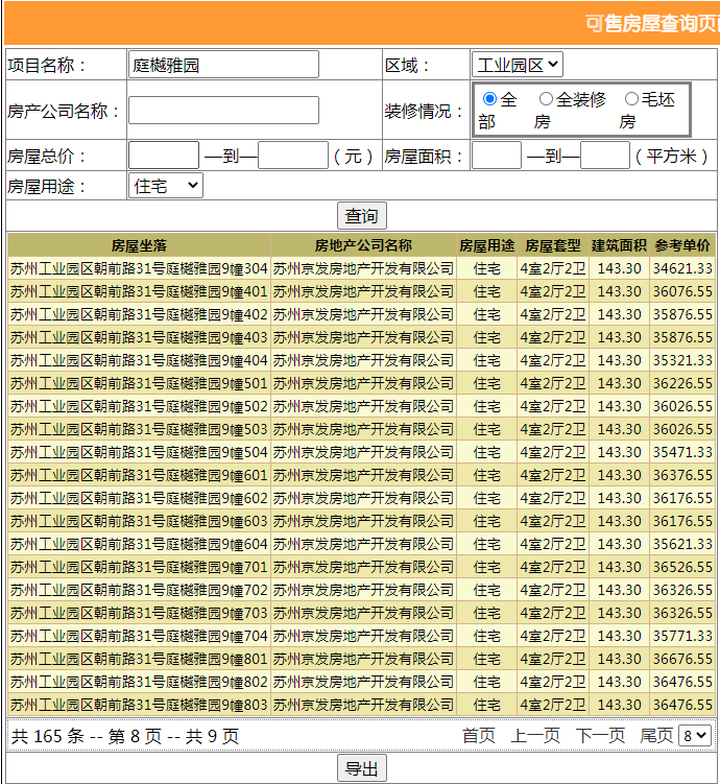Select the 全部 decoration radio button
This screenshot has height=784, width=720.
pos(490,99)
